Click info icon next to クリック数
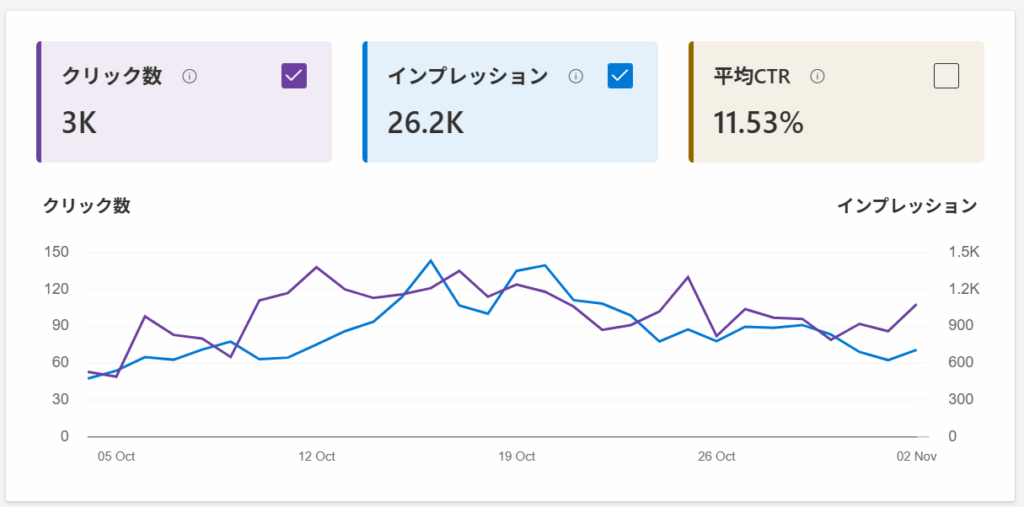The width and height of the screenshot is (1024, 507). (190, 76)
